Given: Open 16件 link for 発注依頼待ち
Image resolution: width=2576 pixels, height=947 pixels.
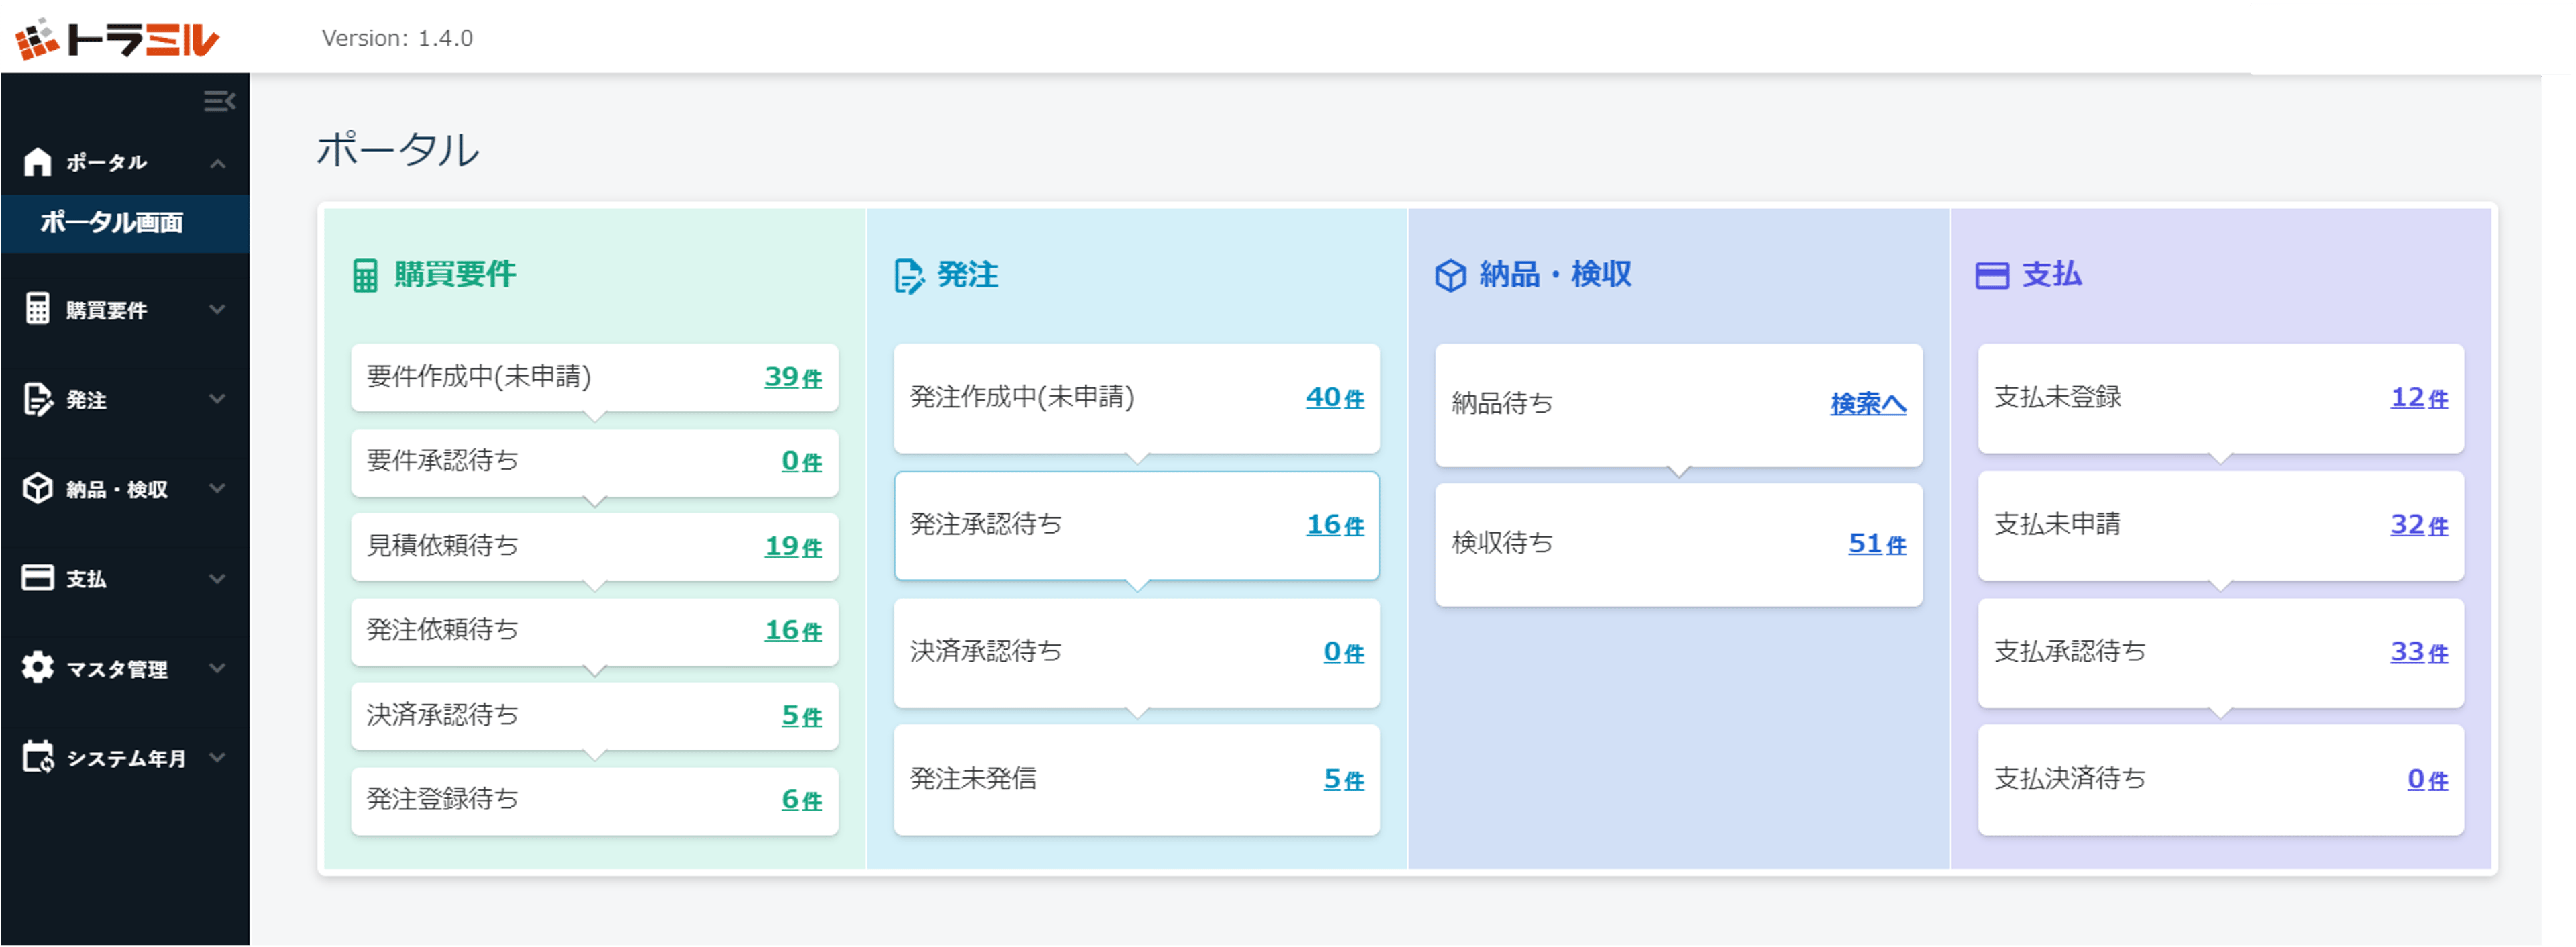Looking at the screenshot, I should coord(793,630).
